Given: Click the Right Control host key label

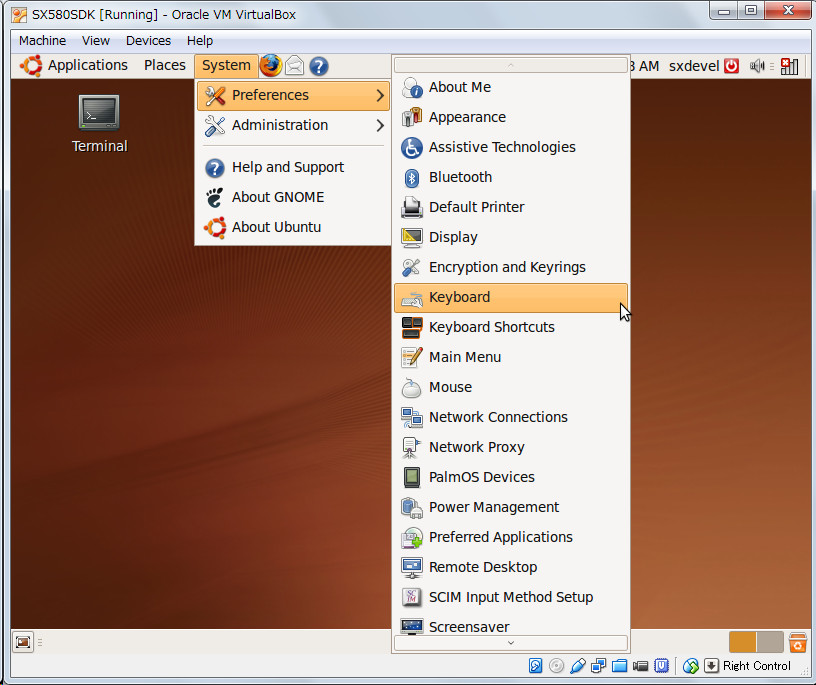Looking at the screenshot, I should pyautogui.click(x=757, y=666).
